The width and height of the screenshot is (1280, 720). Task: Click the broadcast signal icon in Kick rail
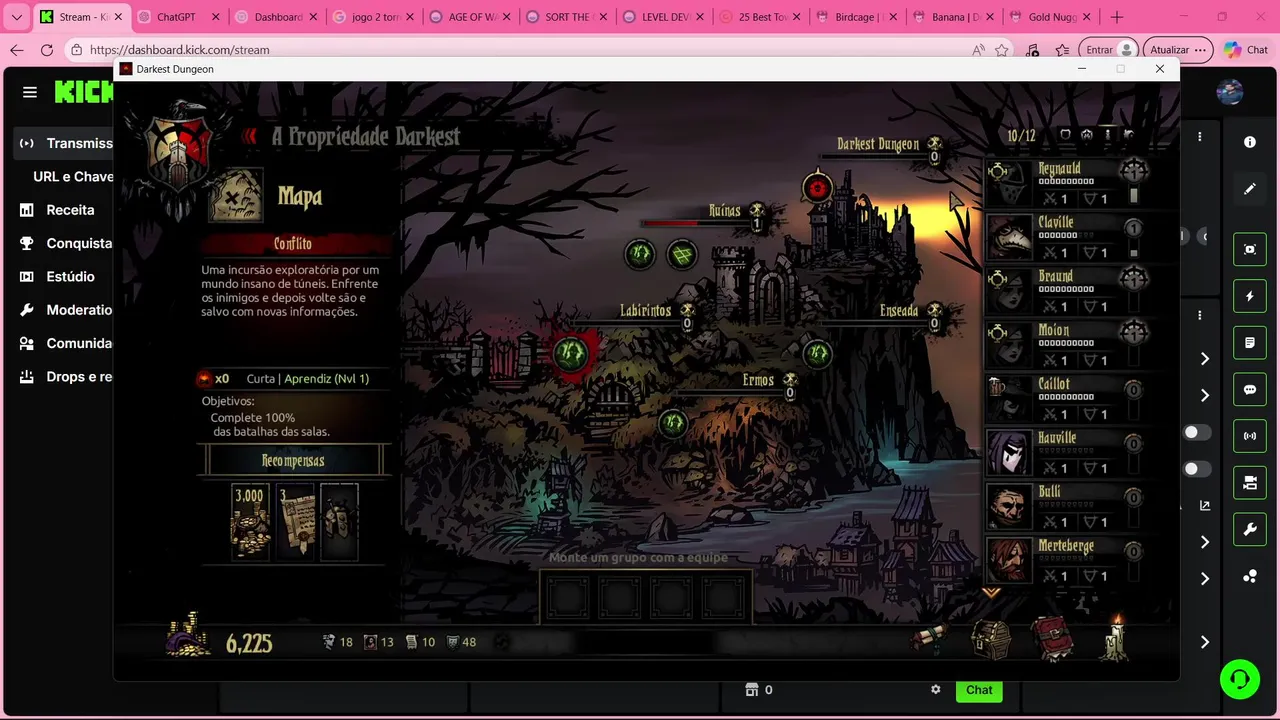[1250, 436]
